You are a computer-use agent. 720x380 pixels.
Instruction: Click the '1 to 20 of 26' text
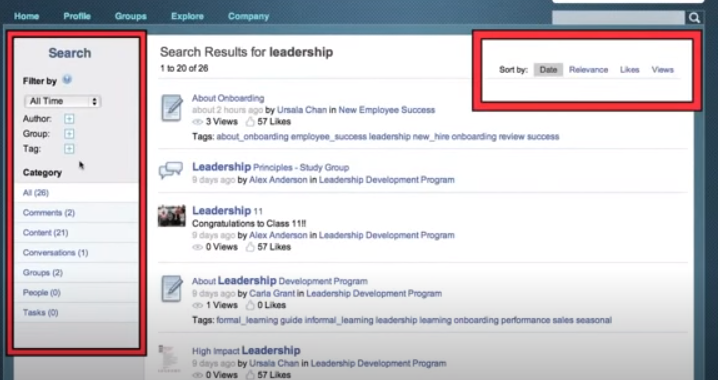pyautogui.click(x=184, y=68)
